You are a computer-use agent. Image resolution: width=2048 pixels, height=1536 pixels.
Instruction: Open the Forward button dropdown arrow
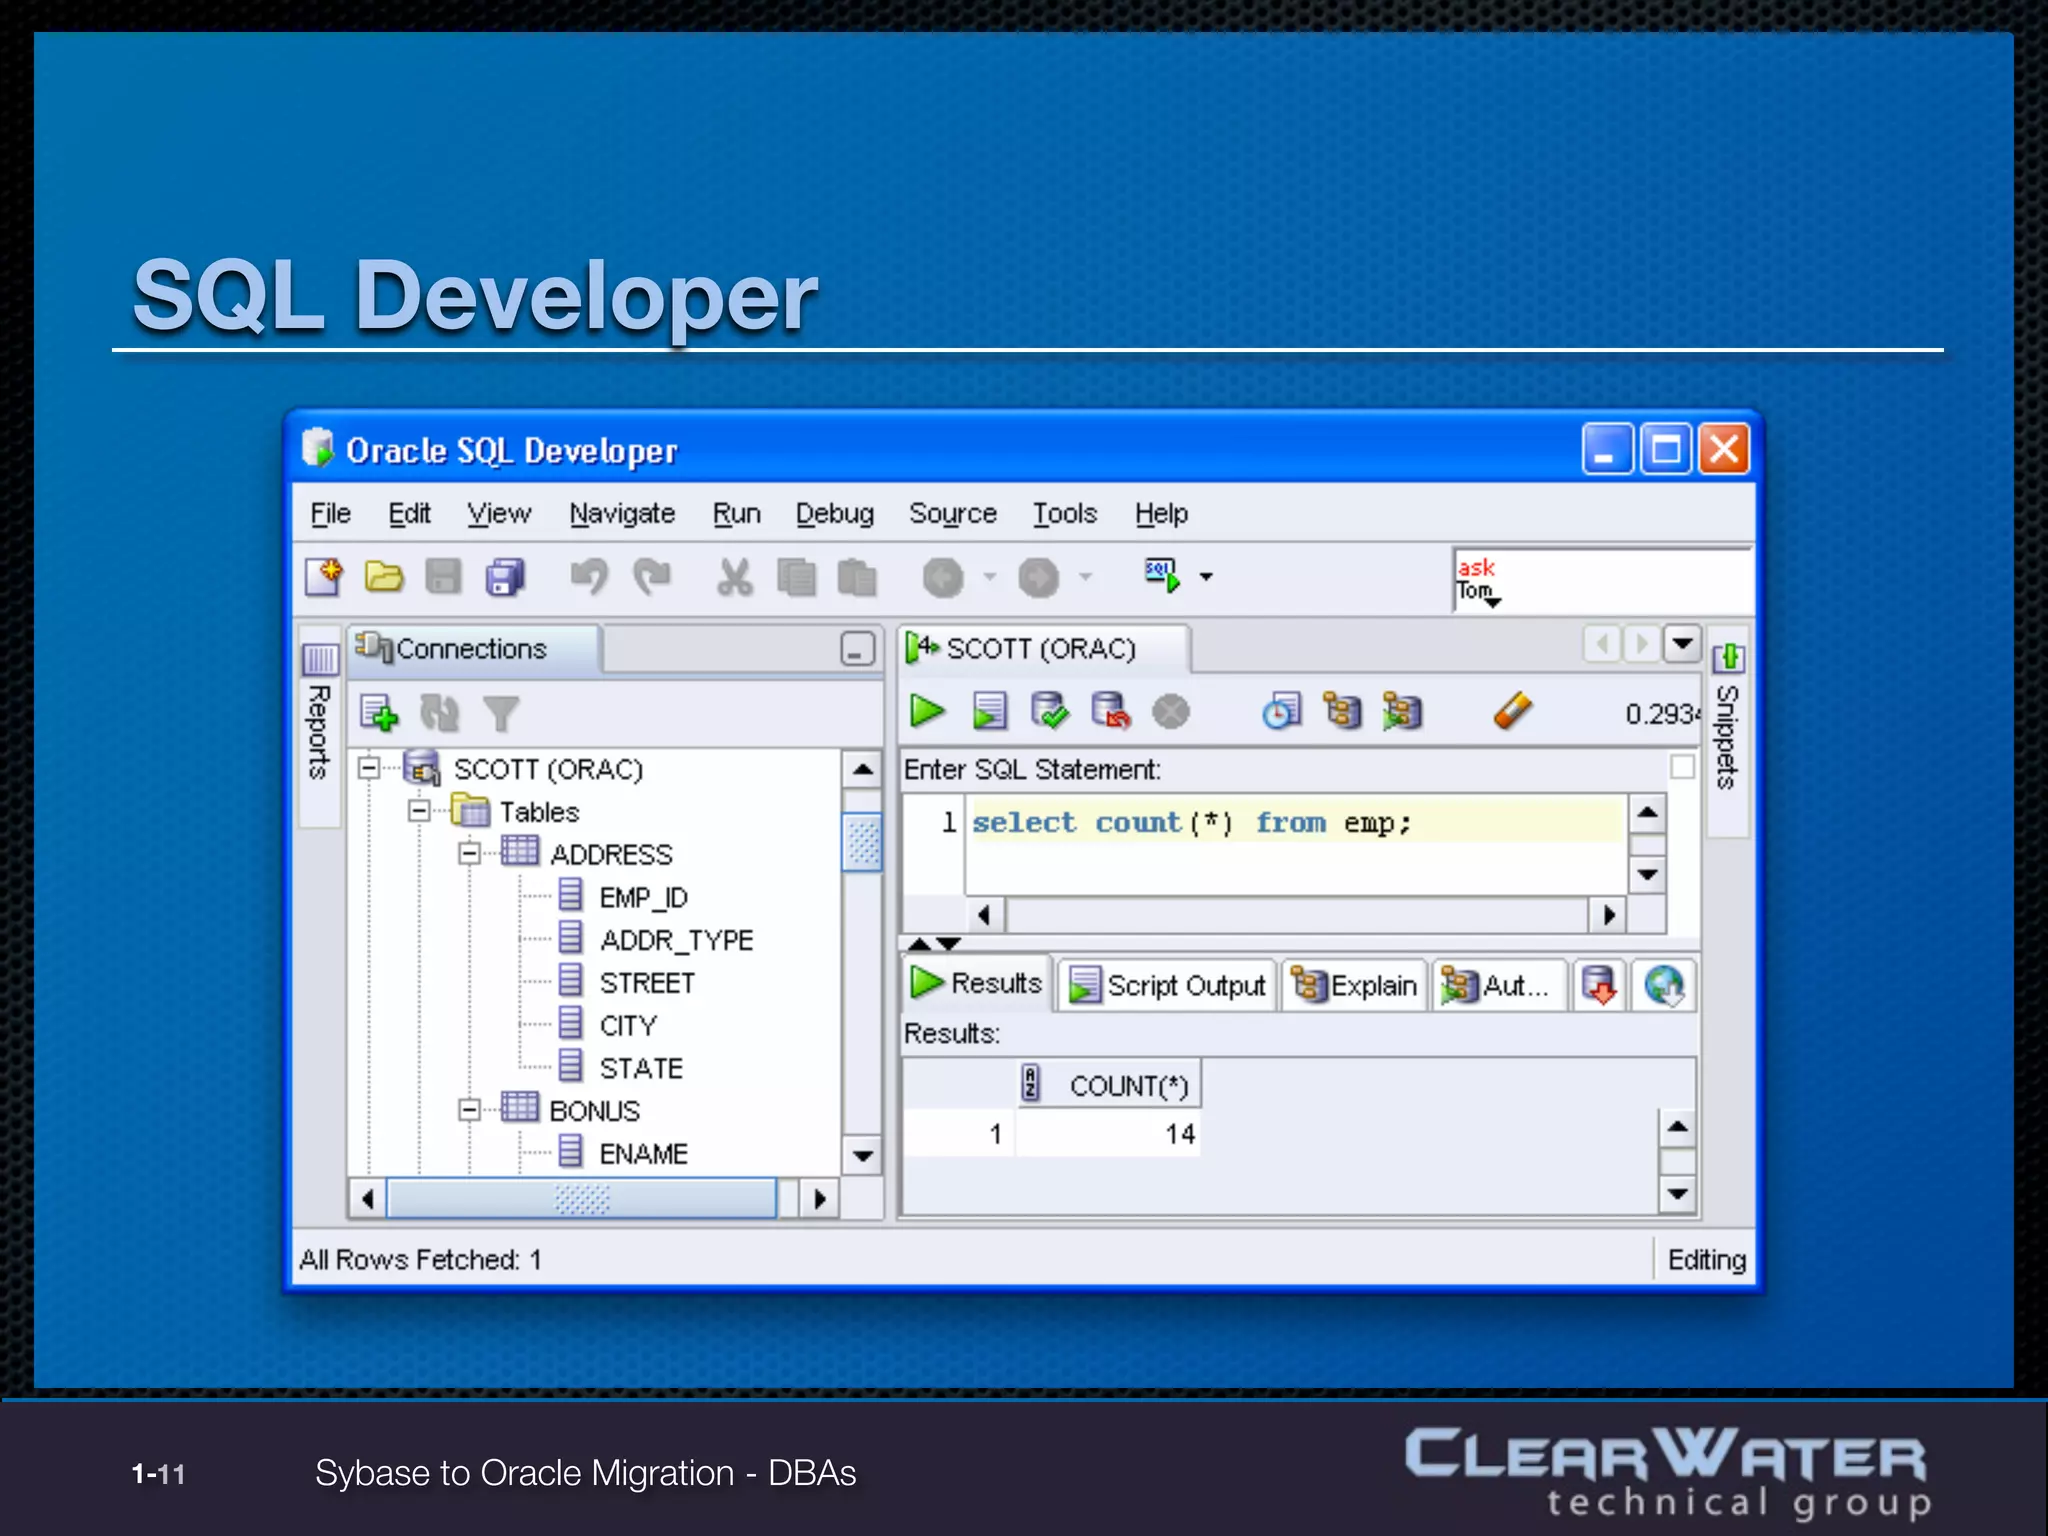point(1086,577)
